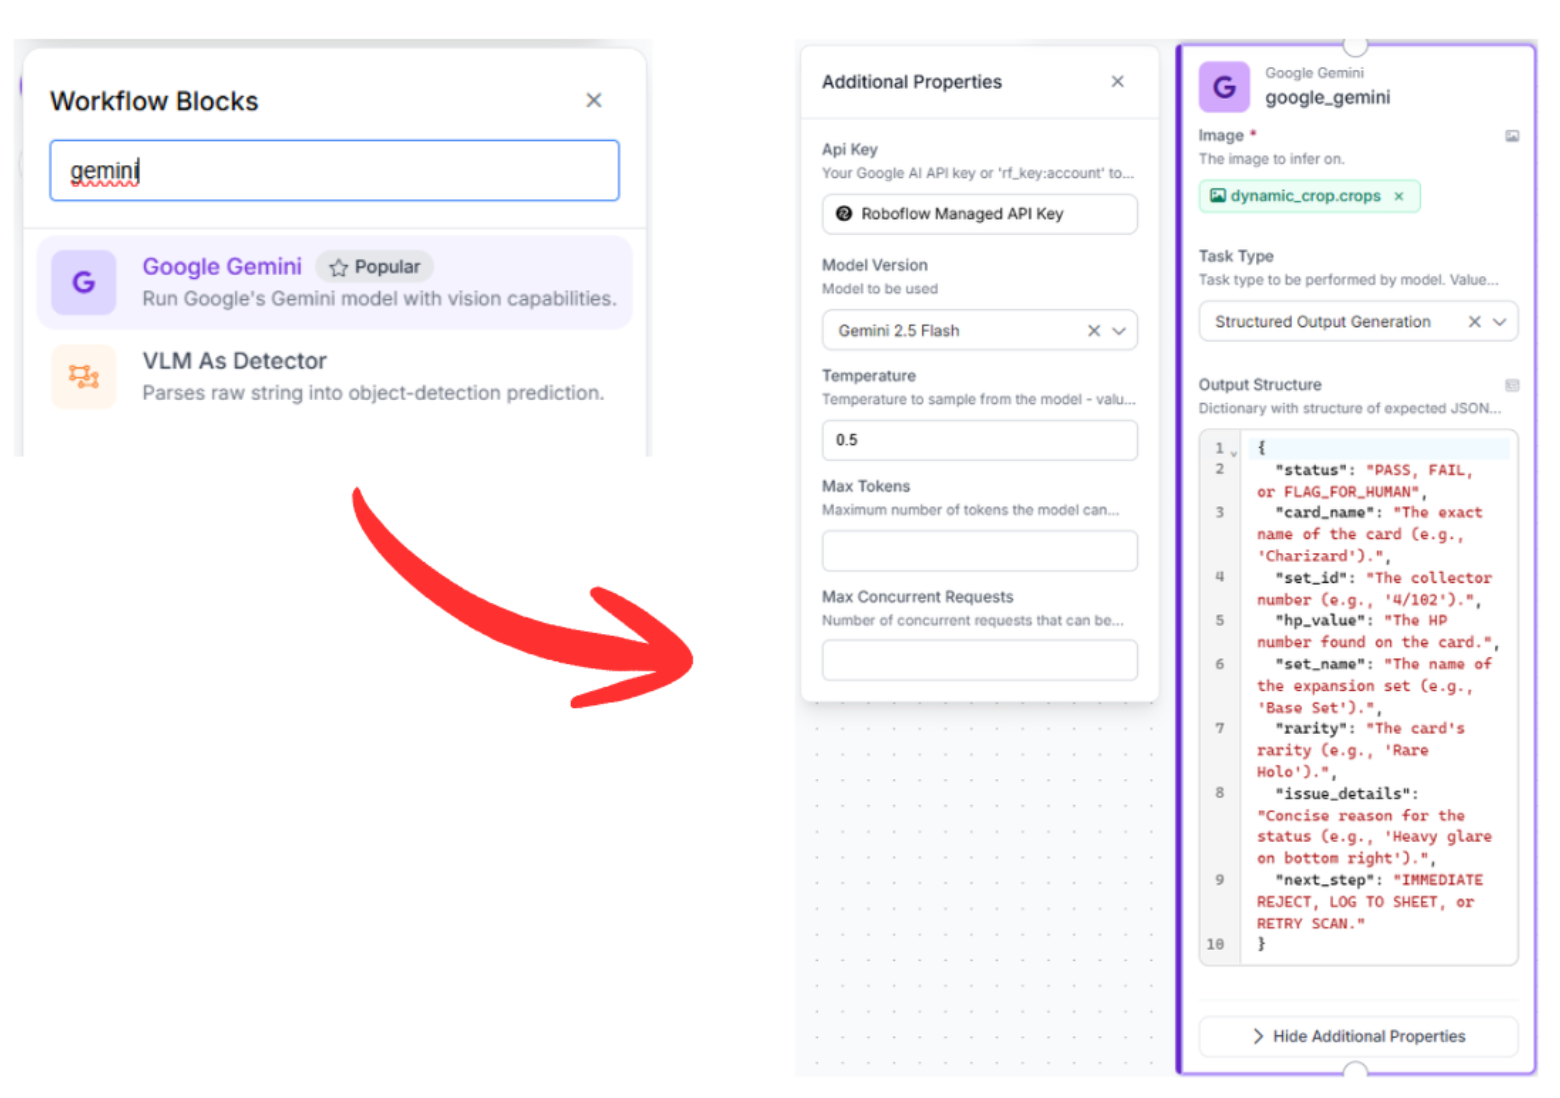
Task: Click the Google Gemini G icon in results
Action: click(84, 282)
